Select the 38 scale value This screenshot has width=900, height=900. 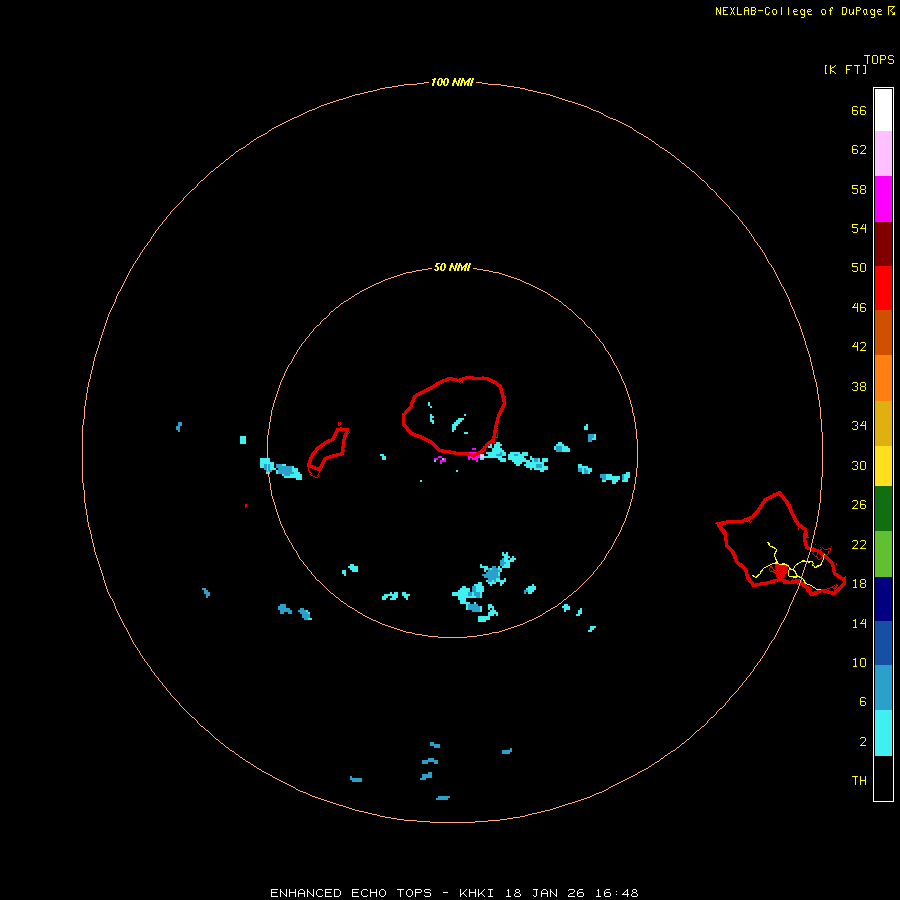click(x=859, y=387)
